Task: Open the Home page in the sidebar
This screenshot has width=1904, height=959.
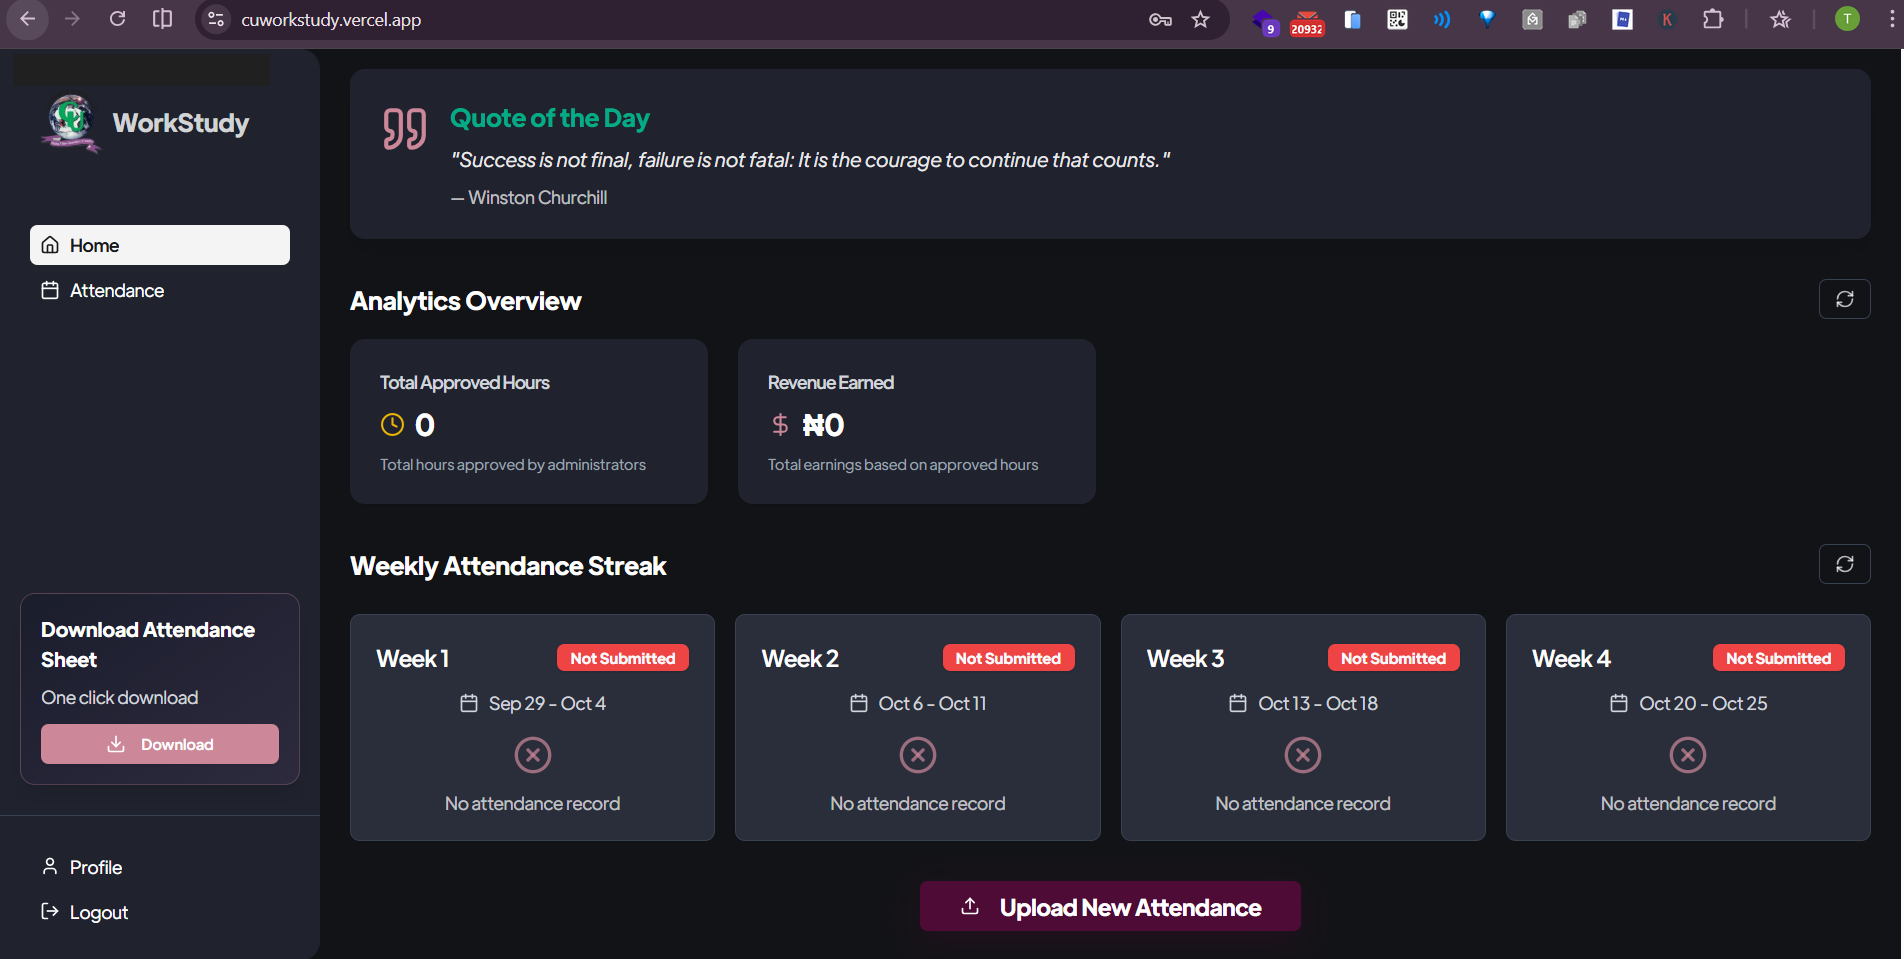Action: coord(160,245)
